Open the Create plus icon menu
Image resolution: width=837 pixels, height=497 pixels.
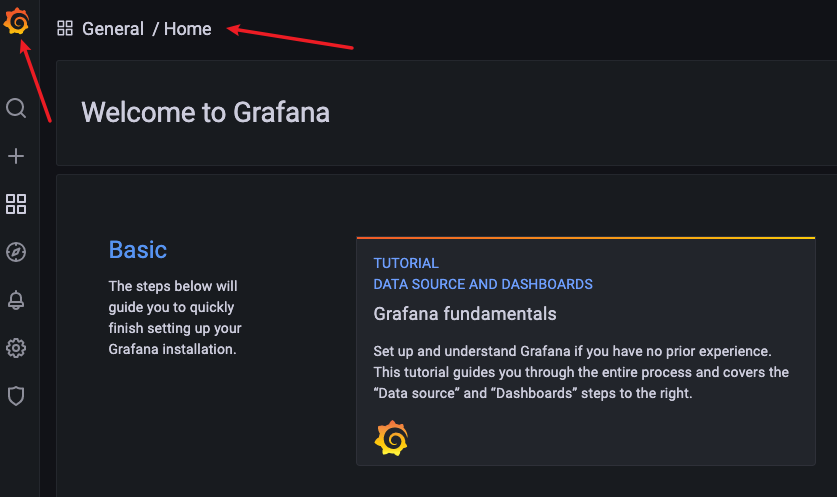click(16, 156)
